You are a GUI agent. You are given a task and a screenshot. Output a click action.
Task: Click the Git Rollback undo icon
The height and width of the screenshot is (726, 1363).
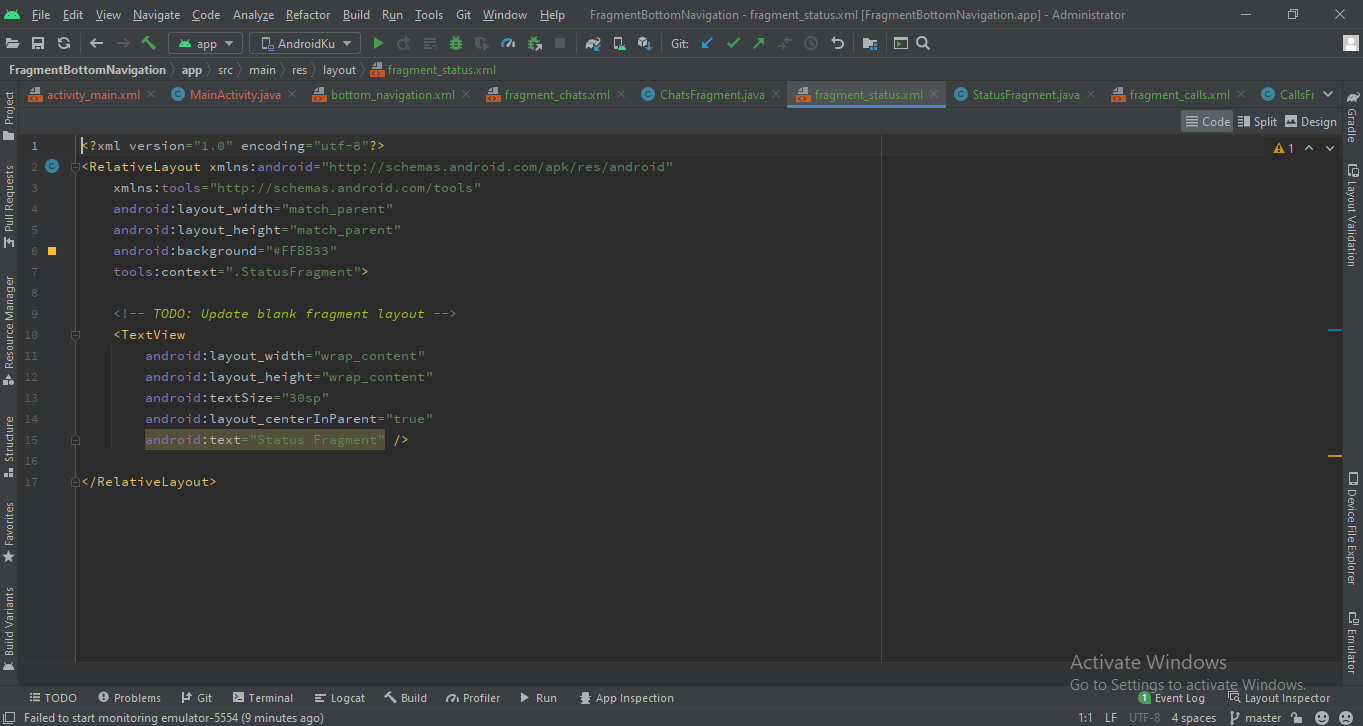click(837, 43)
